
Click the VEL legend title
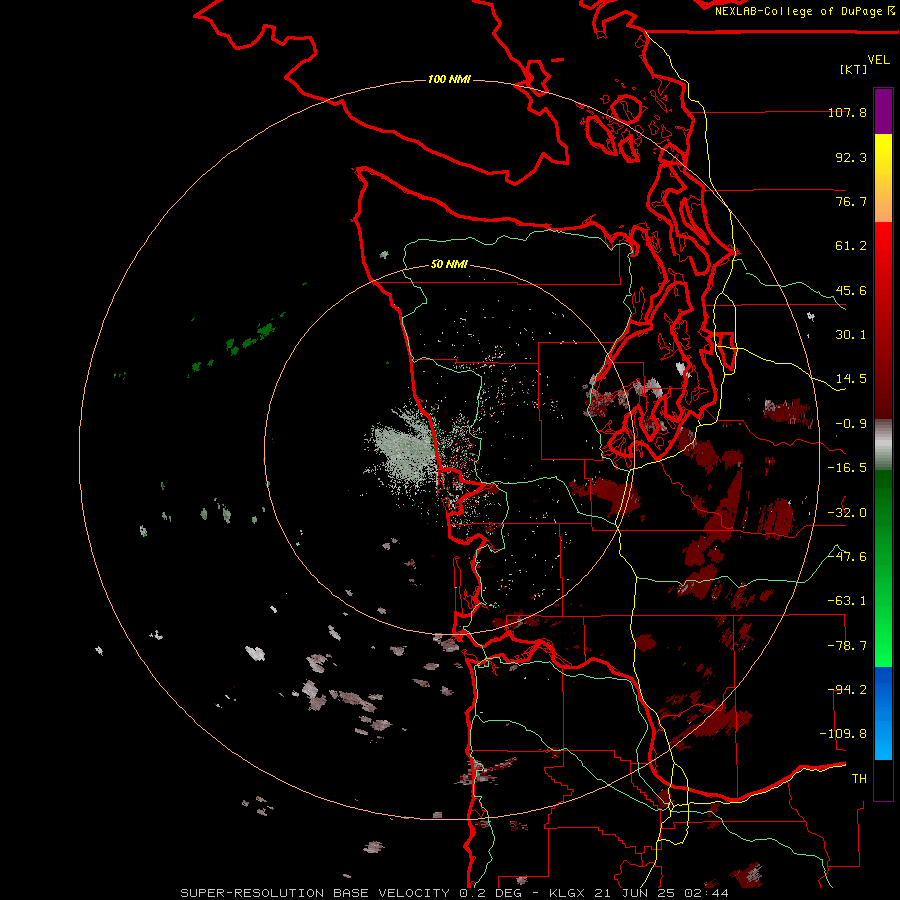[878, 60]
